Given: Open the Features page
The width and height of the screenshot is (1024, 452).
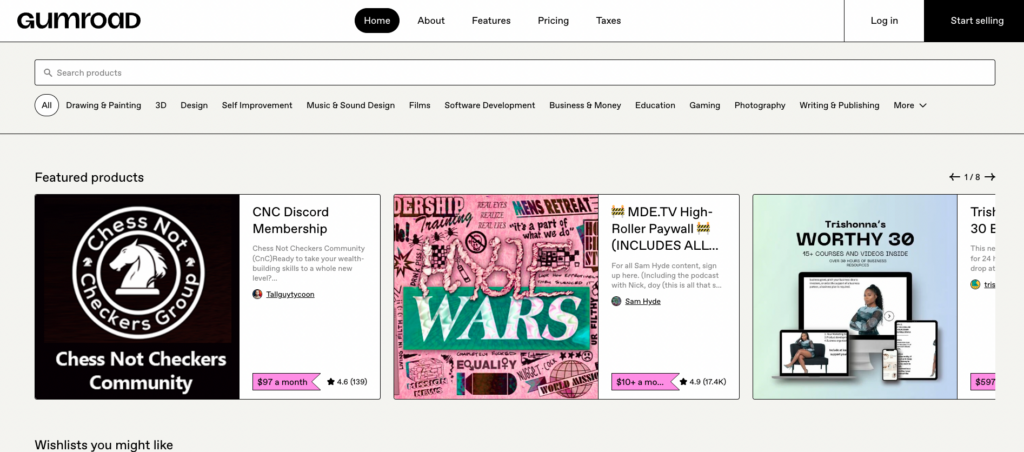Looking at the screenshot, I should [491, 20].
